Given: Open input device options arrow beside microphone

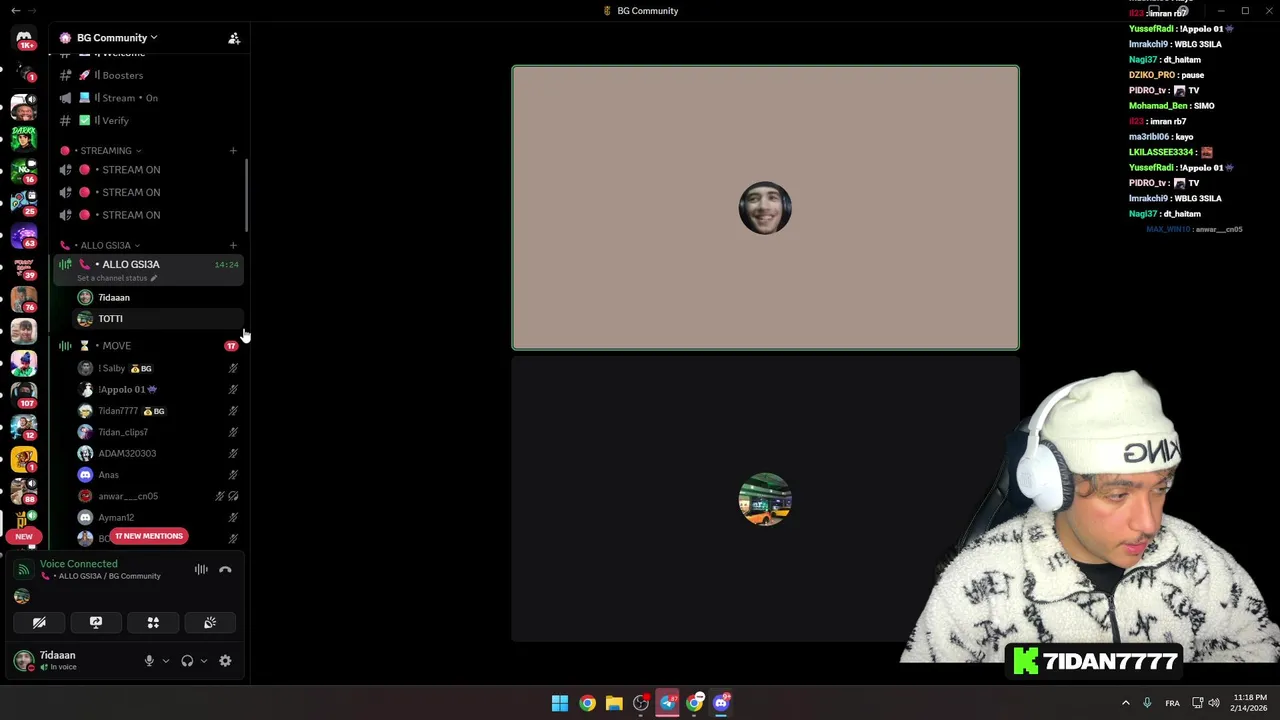Looking at the screenshot, I should (x=165, y=661).
